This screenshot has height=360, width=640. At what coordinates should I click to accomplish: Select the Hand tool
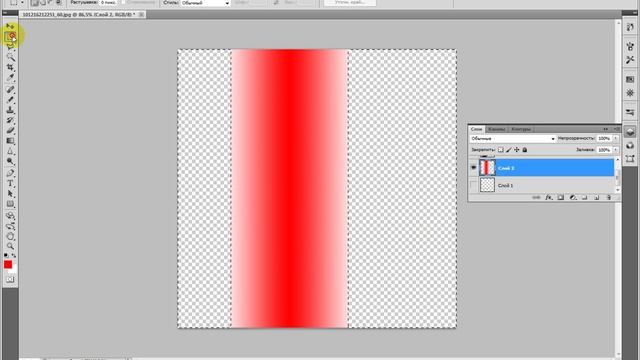(10, 236)
